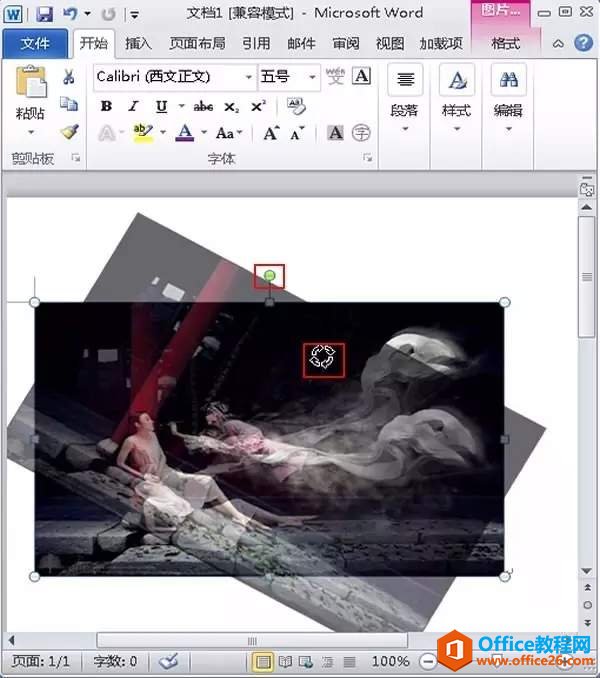Click the bottom-left corner sizing handle
This screenshot has width=600, height=678.
coord(34,576)
